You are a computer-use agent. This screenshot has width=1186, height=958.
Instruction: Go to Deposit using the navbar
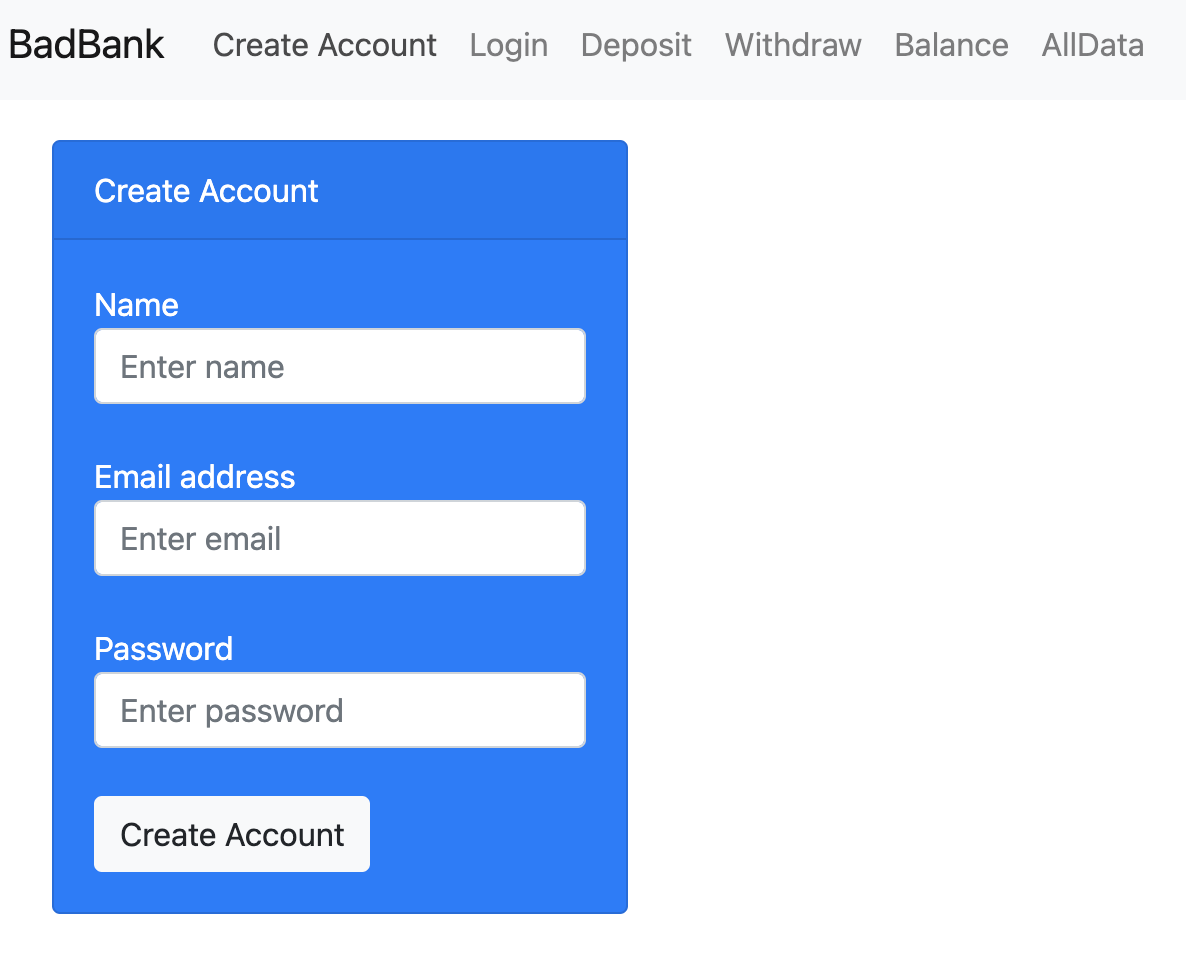(x=636, y=45)
